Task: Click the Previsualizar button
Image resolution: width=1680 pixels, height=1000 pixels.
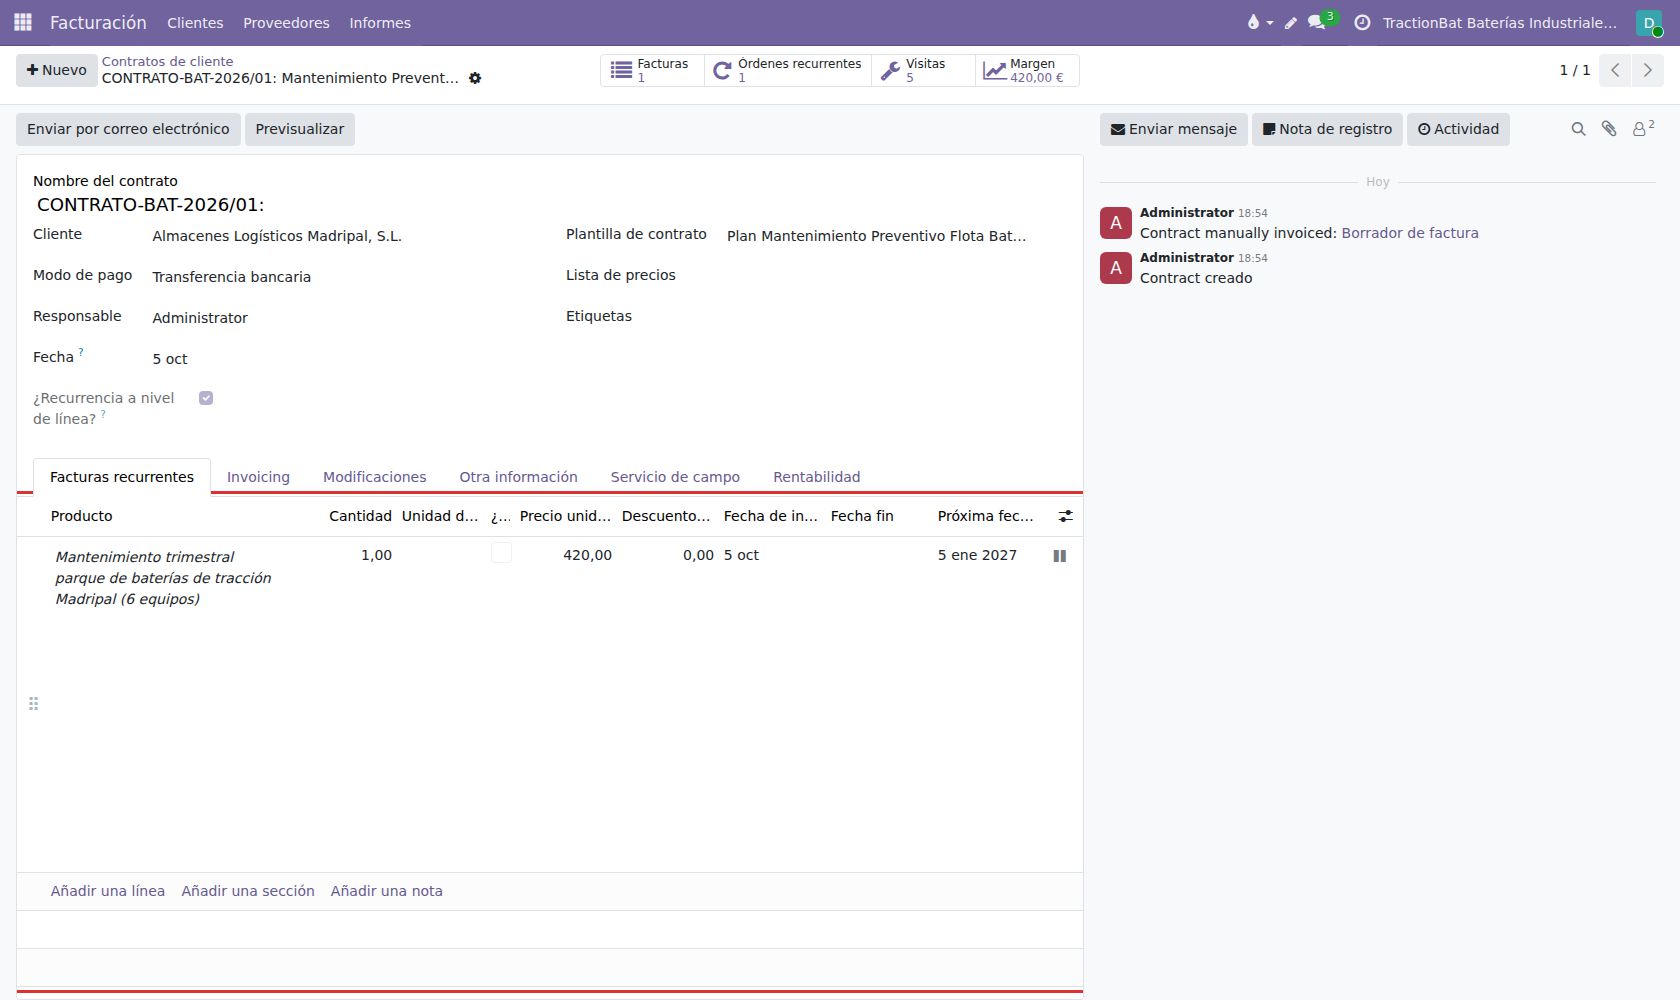Action: point(300,129)
